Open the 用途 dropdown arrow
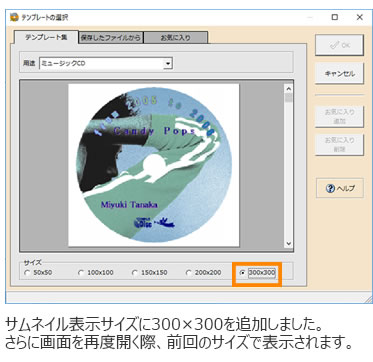This screenshot has height=362, width=373. 168,63
